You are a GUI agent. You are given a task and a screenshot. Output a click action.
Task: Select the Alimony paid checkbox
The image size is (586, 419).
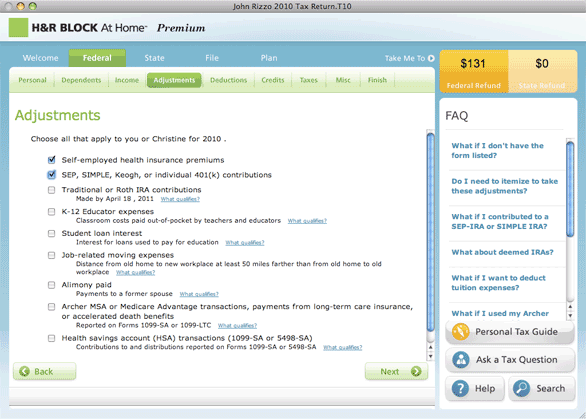coord(52,285)
